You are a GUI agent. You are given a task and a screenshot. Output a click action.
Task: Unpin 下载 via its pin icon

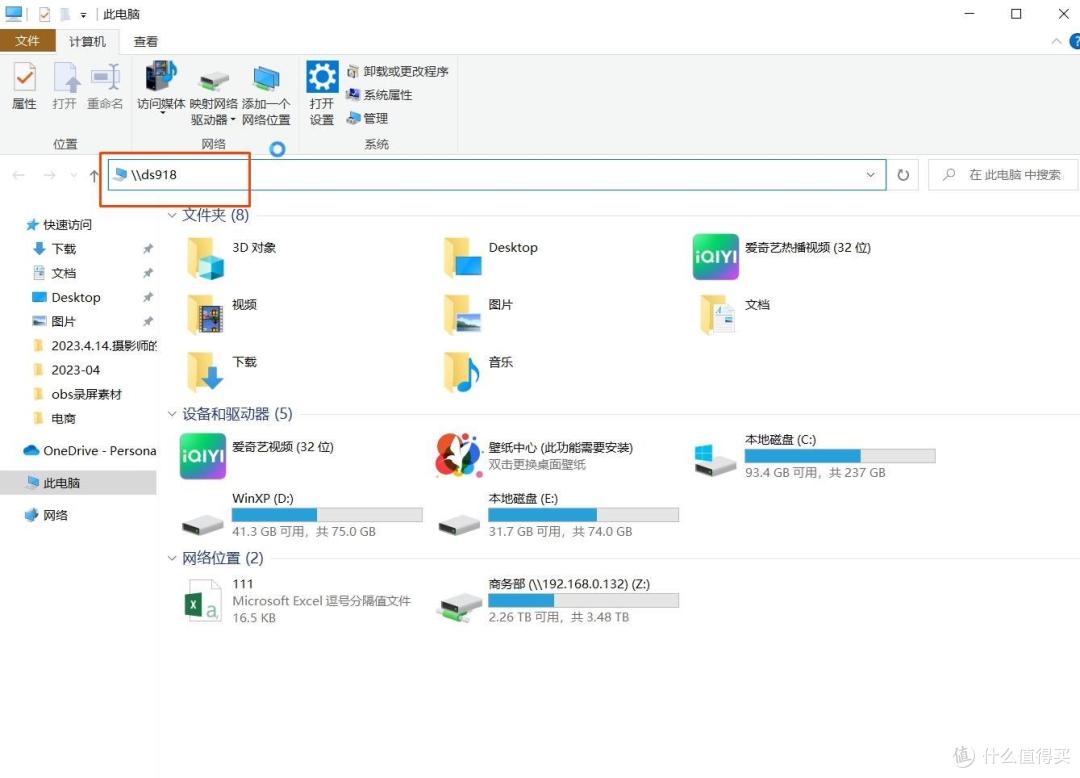147,249
